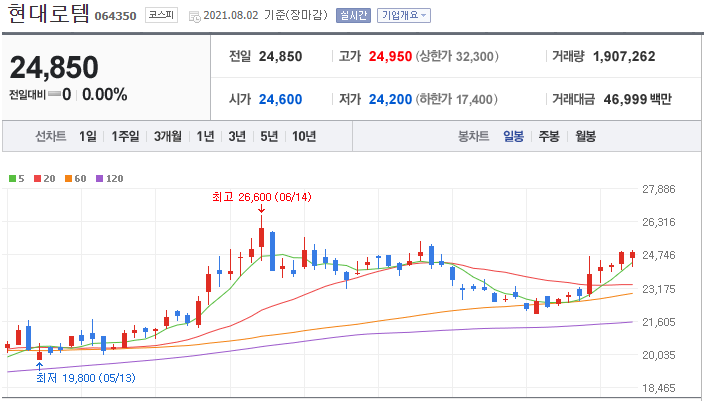Select the 3개월 line chart tab
Viewport: 704px width, 401px height.
[167, 136]
